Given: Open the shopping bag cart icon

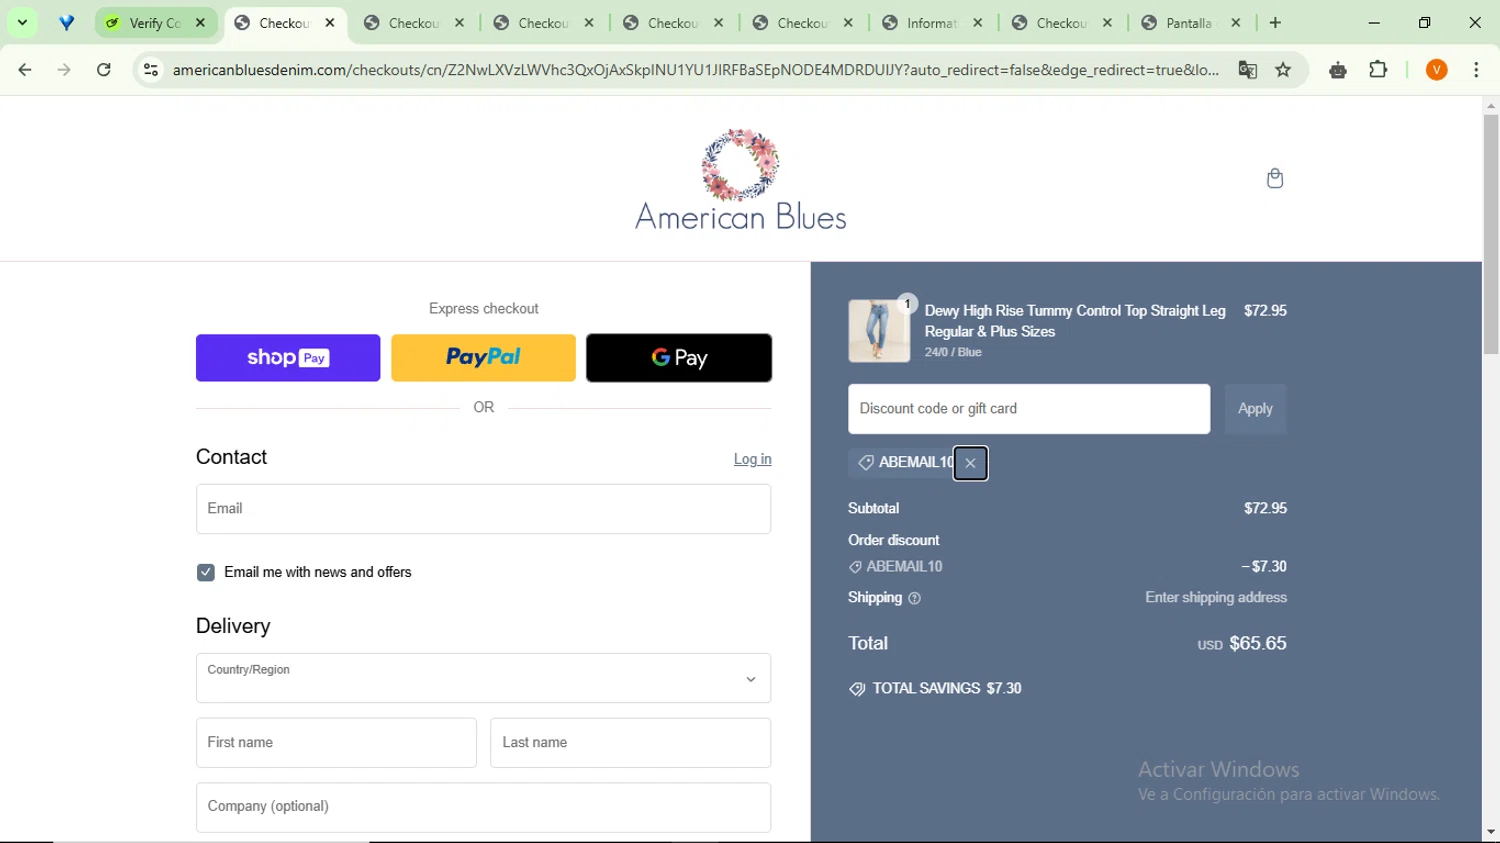Looking at the screenshot, I should (1274, 178).
